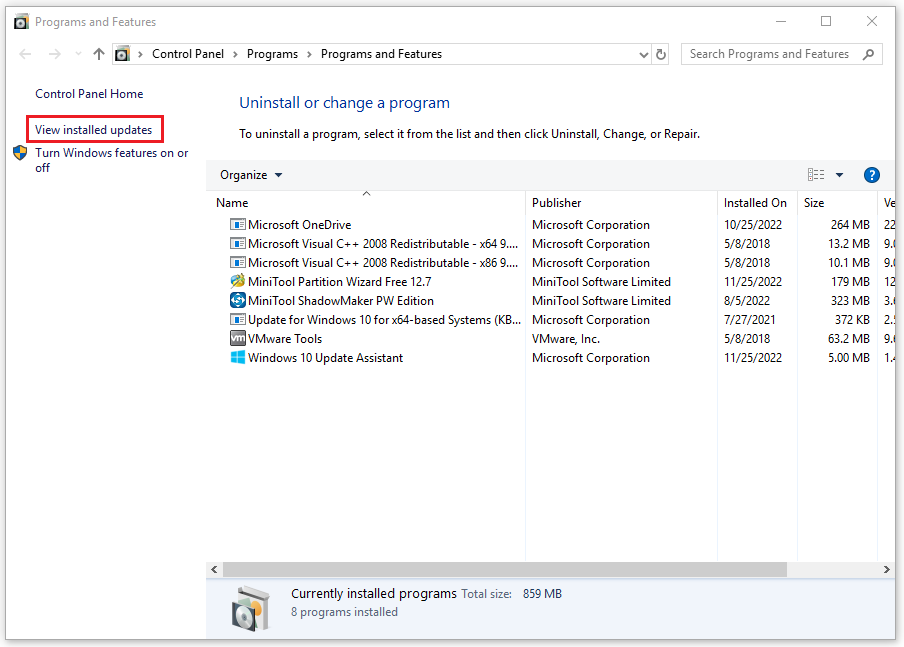
Task: Click the Programs and Features title bar icon
Action: pos(21,22)
